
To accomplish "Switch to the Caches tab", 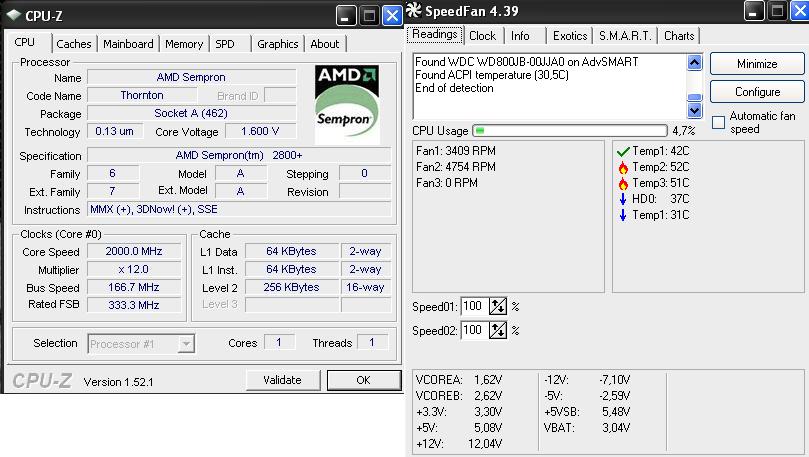I will point(74,44).
